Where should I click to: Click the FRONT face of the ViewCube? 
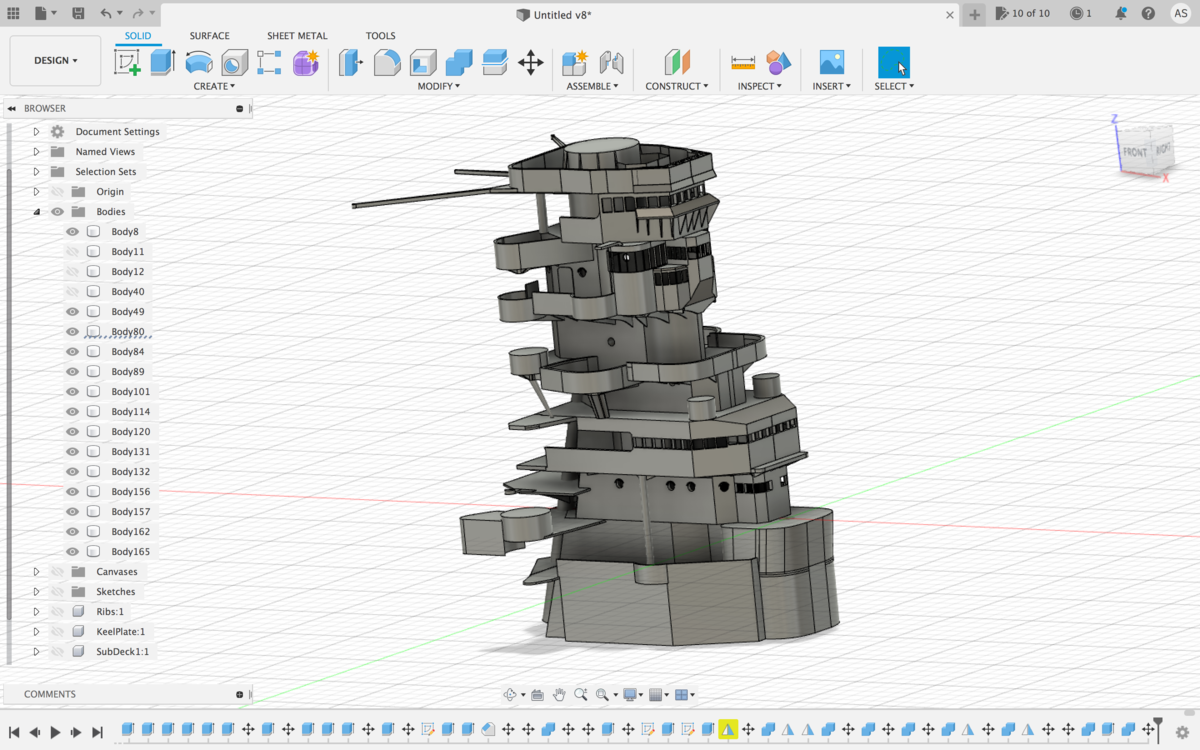pyautogui.click(x=1134, y=152)
